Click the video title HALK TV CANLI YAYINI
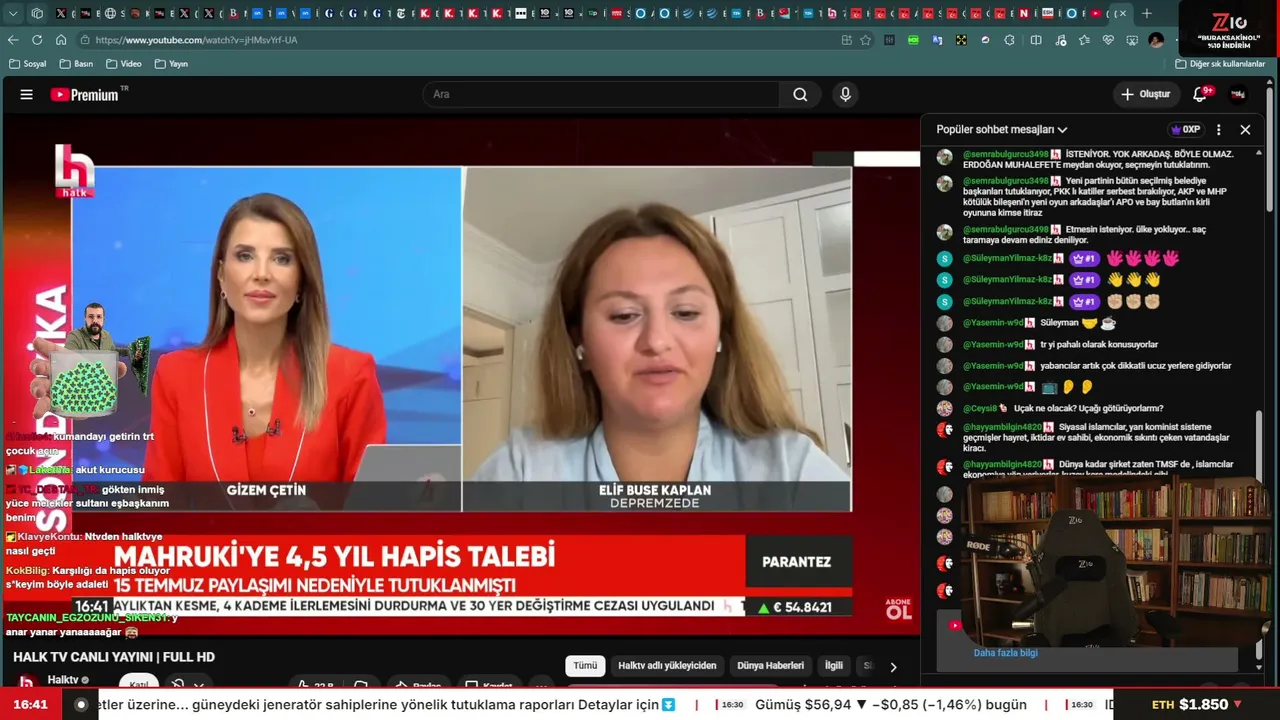 114,657
